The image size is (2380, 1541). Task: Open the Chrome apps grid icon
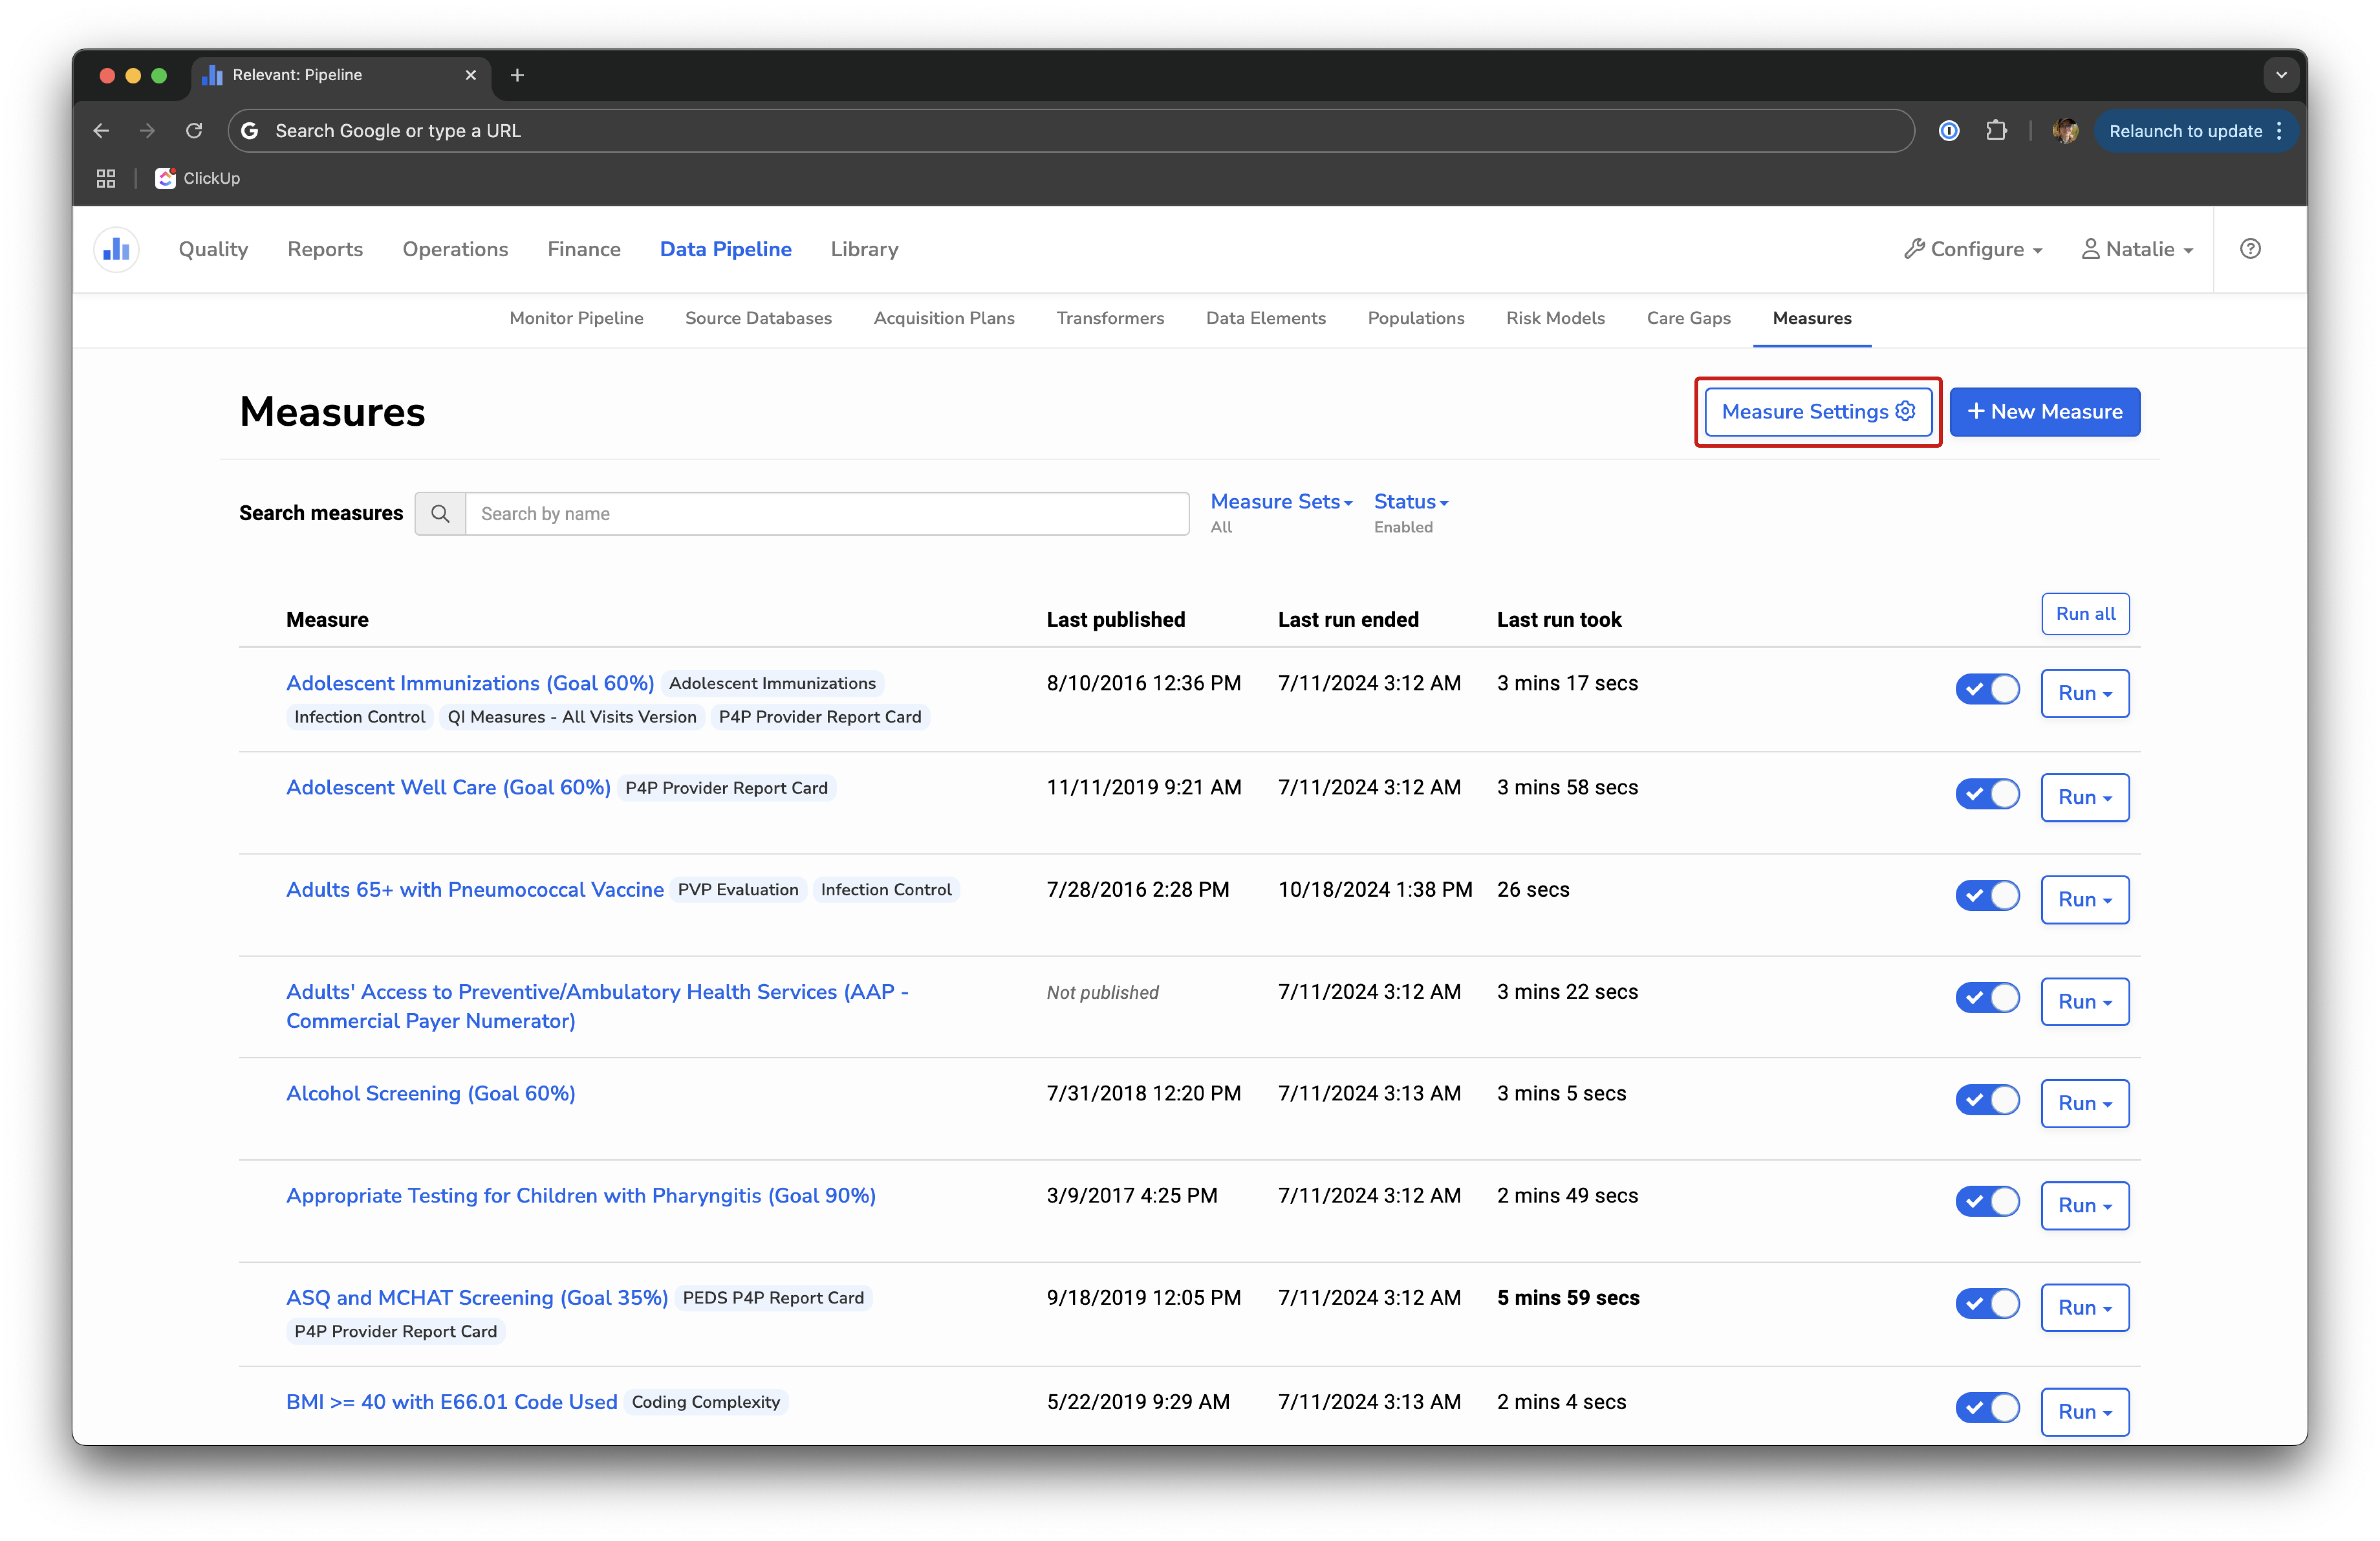106,178
